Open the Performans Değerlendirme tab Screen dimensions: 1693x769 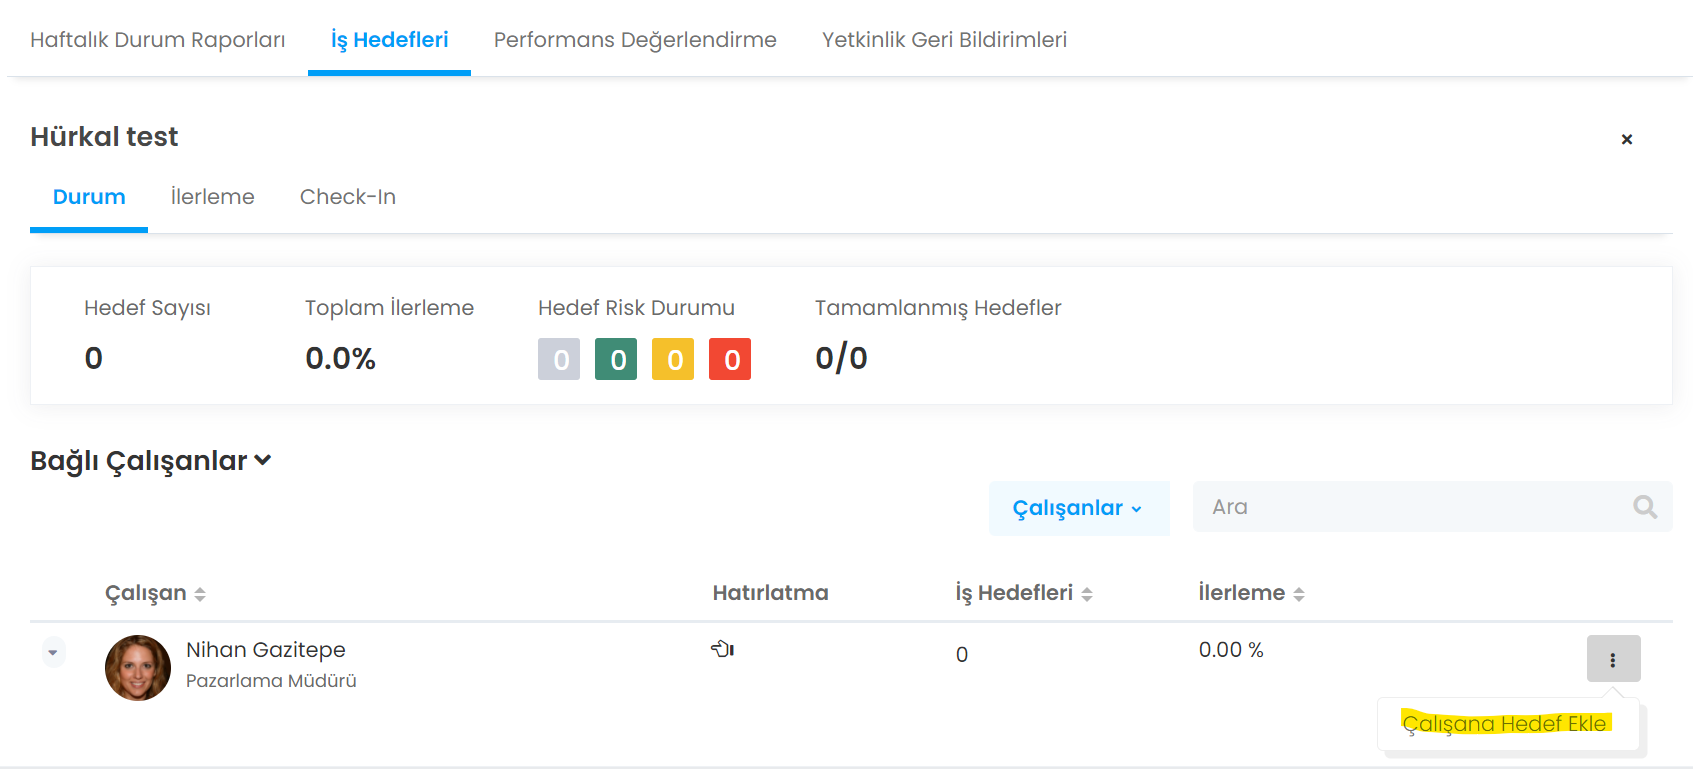pyautogui.click(x=635, y=40)
